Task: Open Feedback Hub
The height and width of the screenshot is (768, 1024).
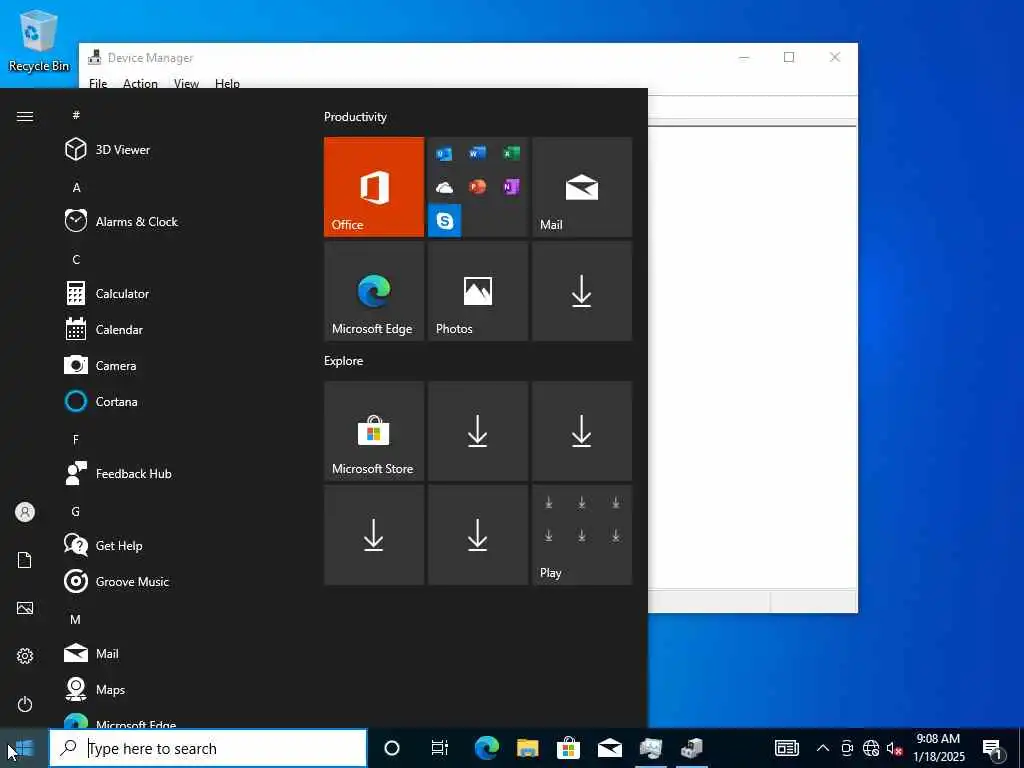Action: click(x=118, y=473)
